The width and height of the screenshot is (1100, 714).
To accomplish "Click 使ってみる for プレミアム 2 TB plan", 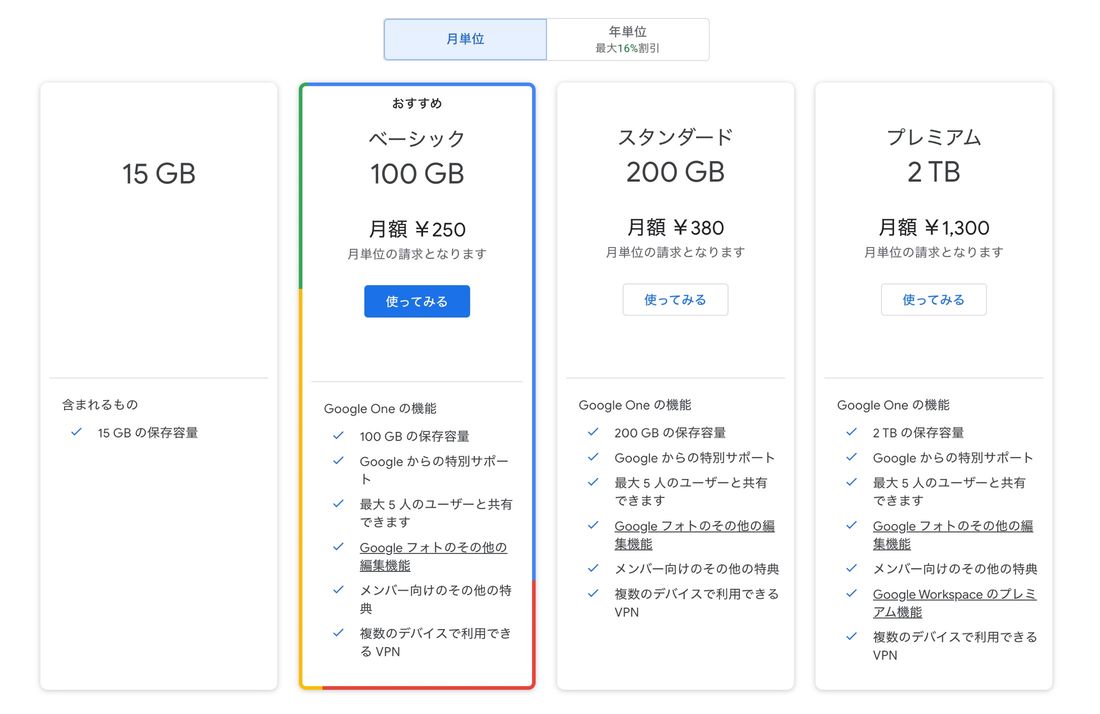I will 933,299.
